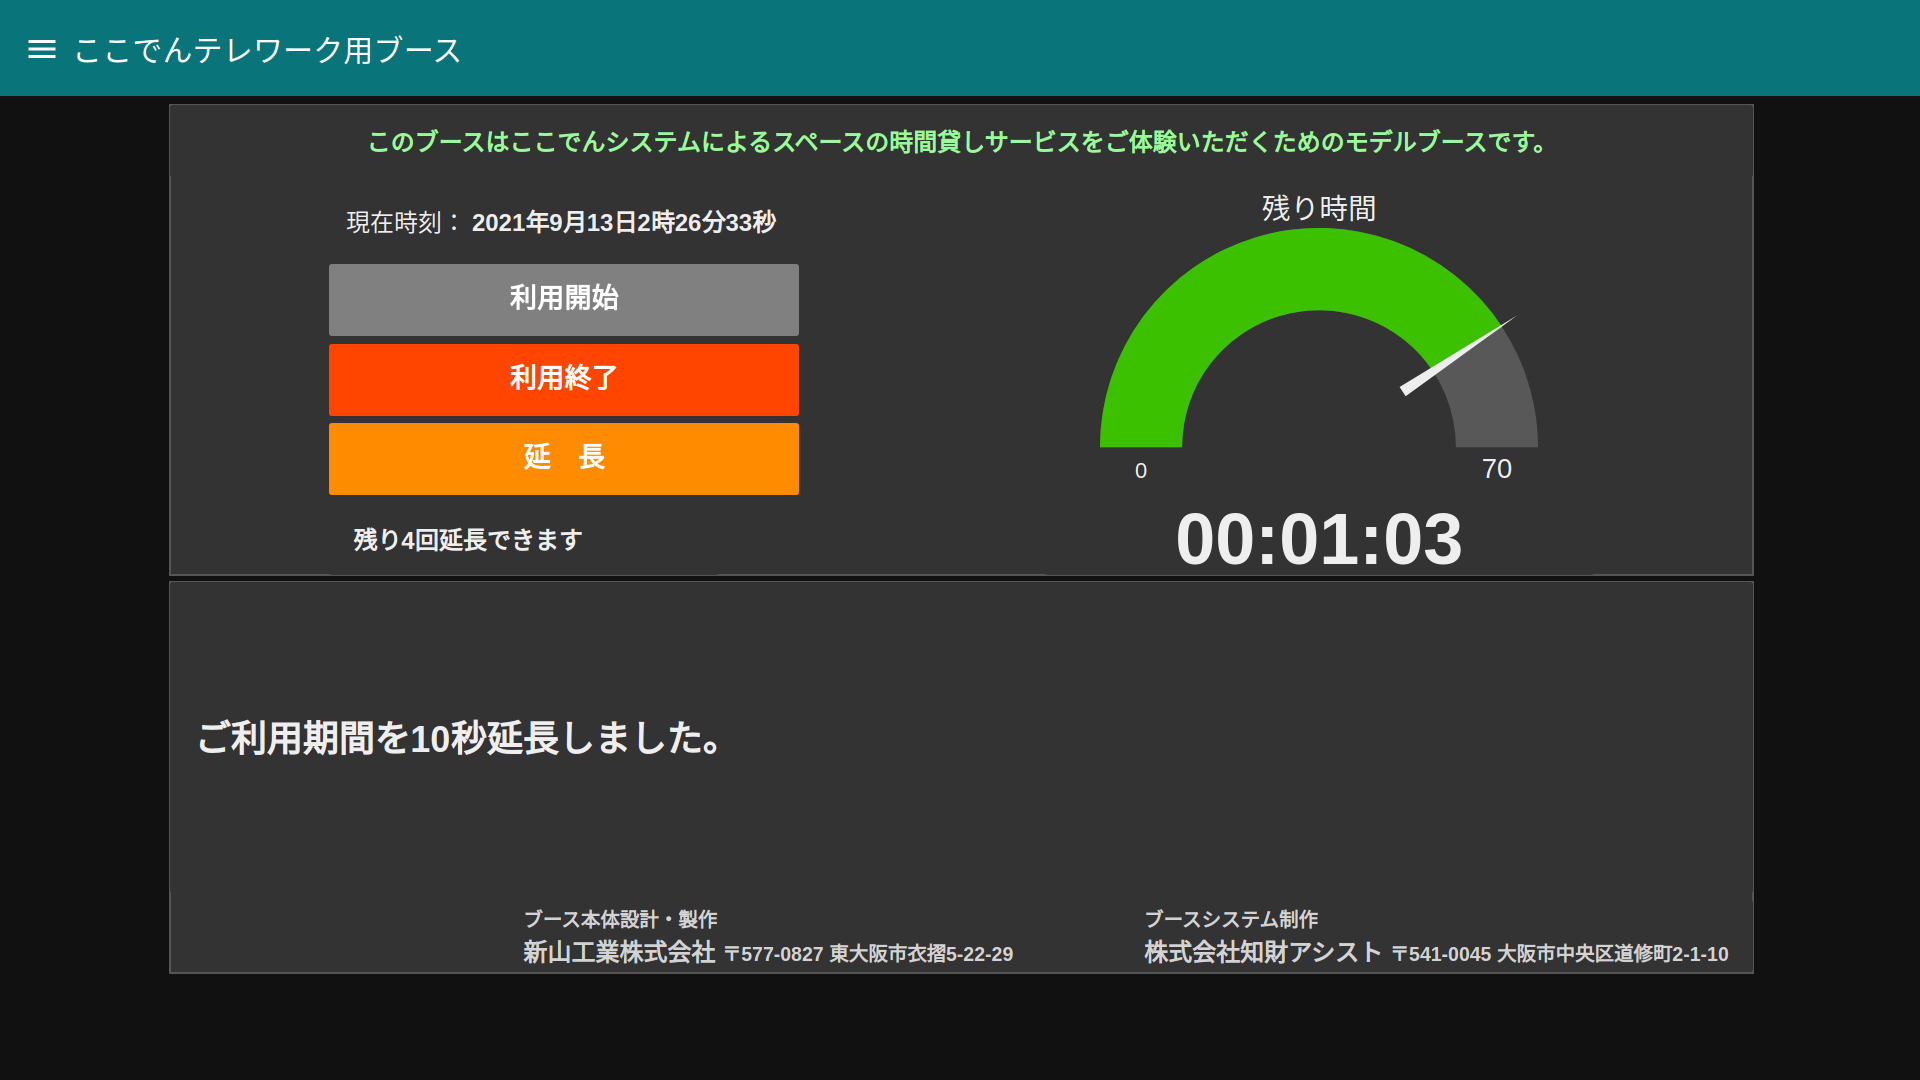The image size is (1920, 1080).
Task: Click the 残り時間 gauge title
Action: pyautogui.click(x=1318, y=208)
